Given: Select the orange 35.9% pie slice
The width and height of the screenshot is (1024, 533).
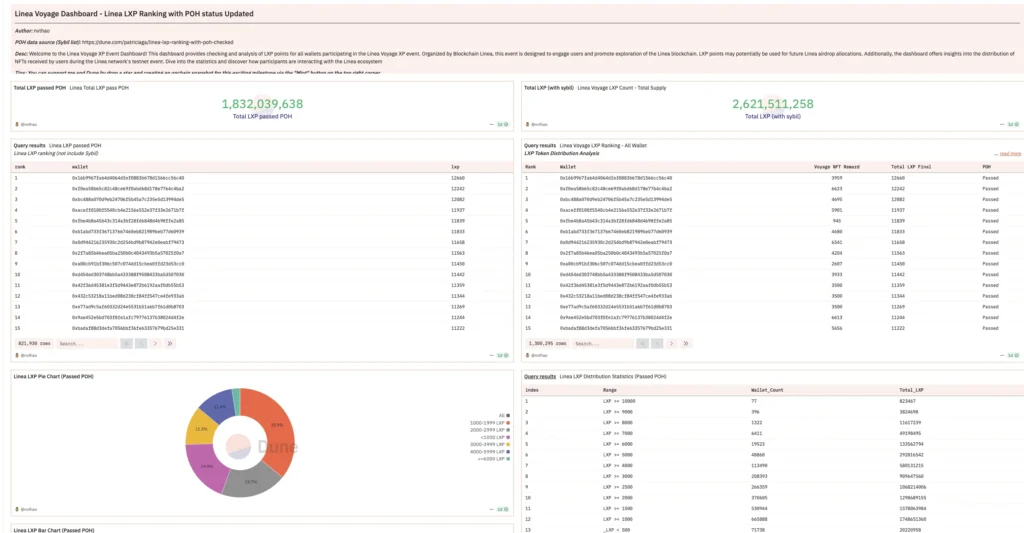Looking at the screenshot, I should (277, 426).
